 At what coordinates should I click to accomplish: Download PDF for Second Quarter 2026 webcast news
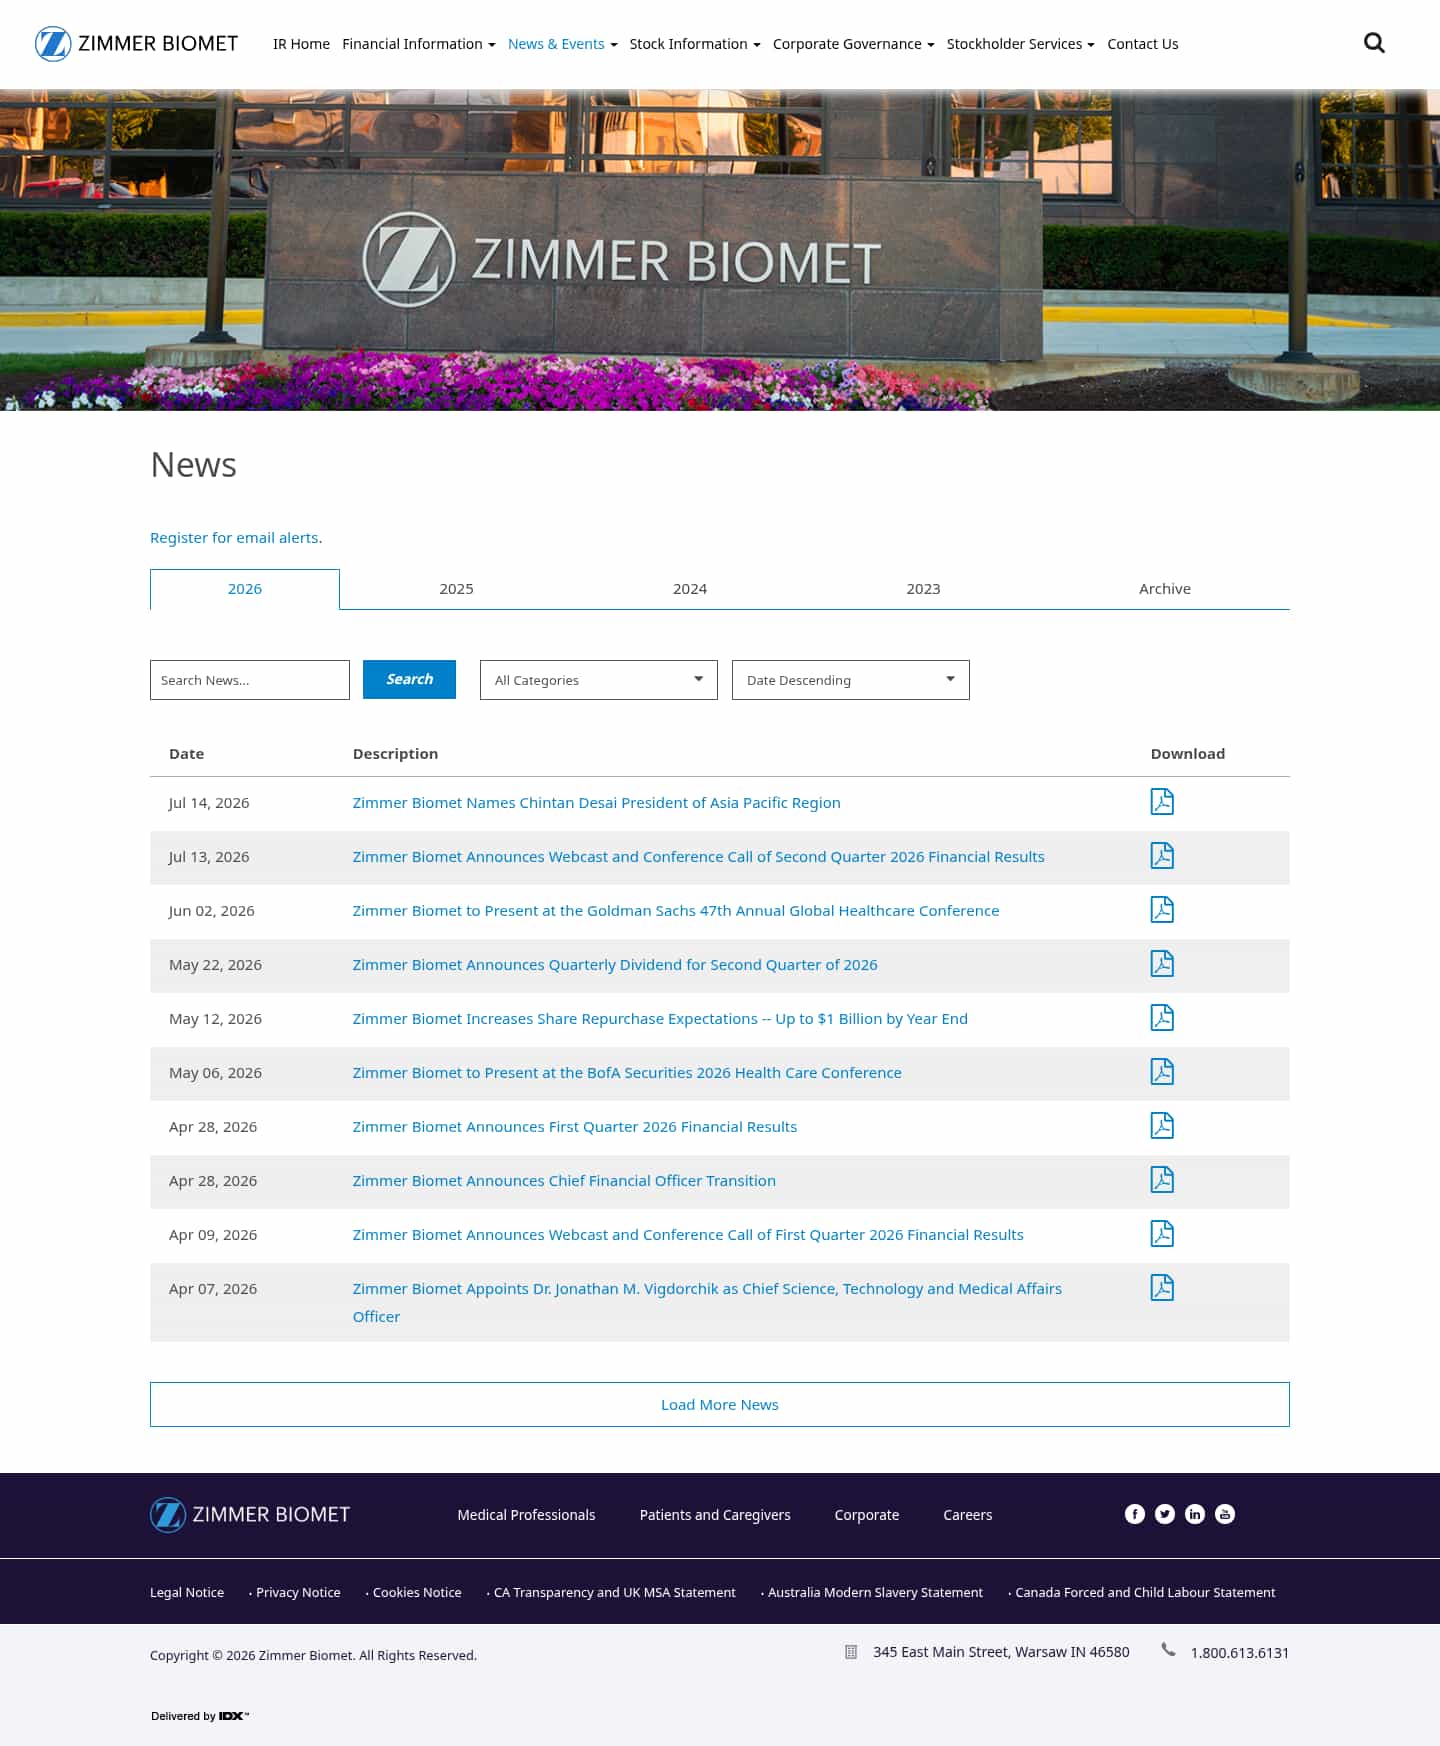(x=1162, y=856)
